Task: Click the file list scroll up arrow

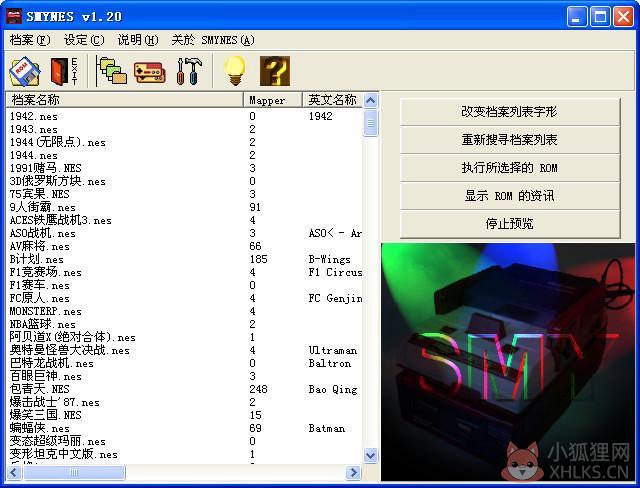Action: (x=371, y=100)
